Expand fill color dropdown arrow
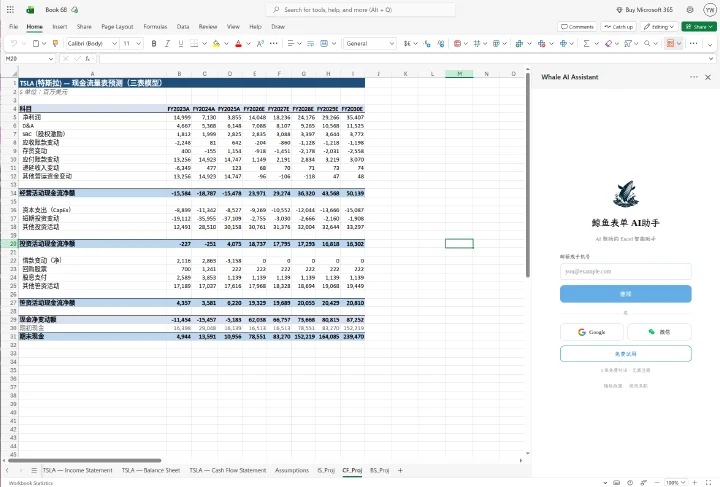The image size is (720, 487). 226,44
